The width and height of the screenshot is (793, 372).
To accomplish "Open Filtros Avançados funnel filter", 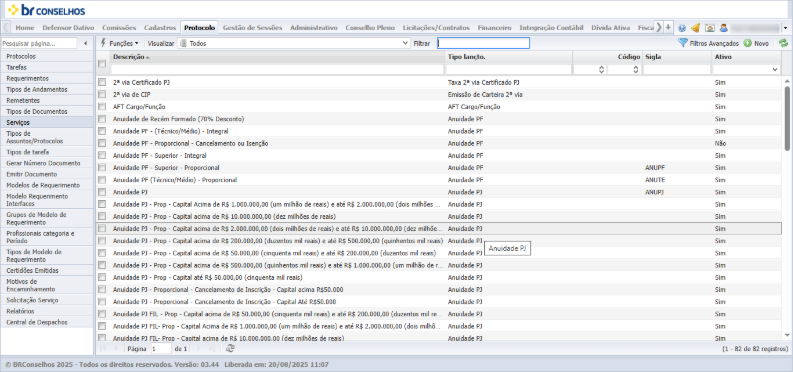I will [709, 43].
